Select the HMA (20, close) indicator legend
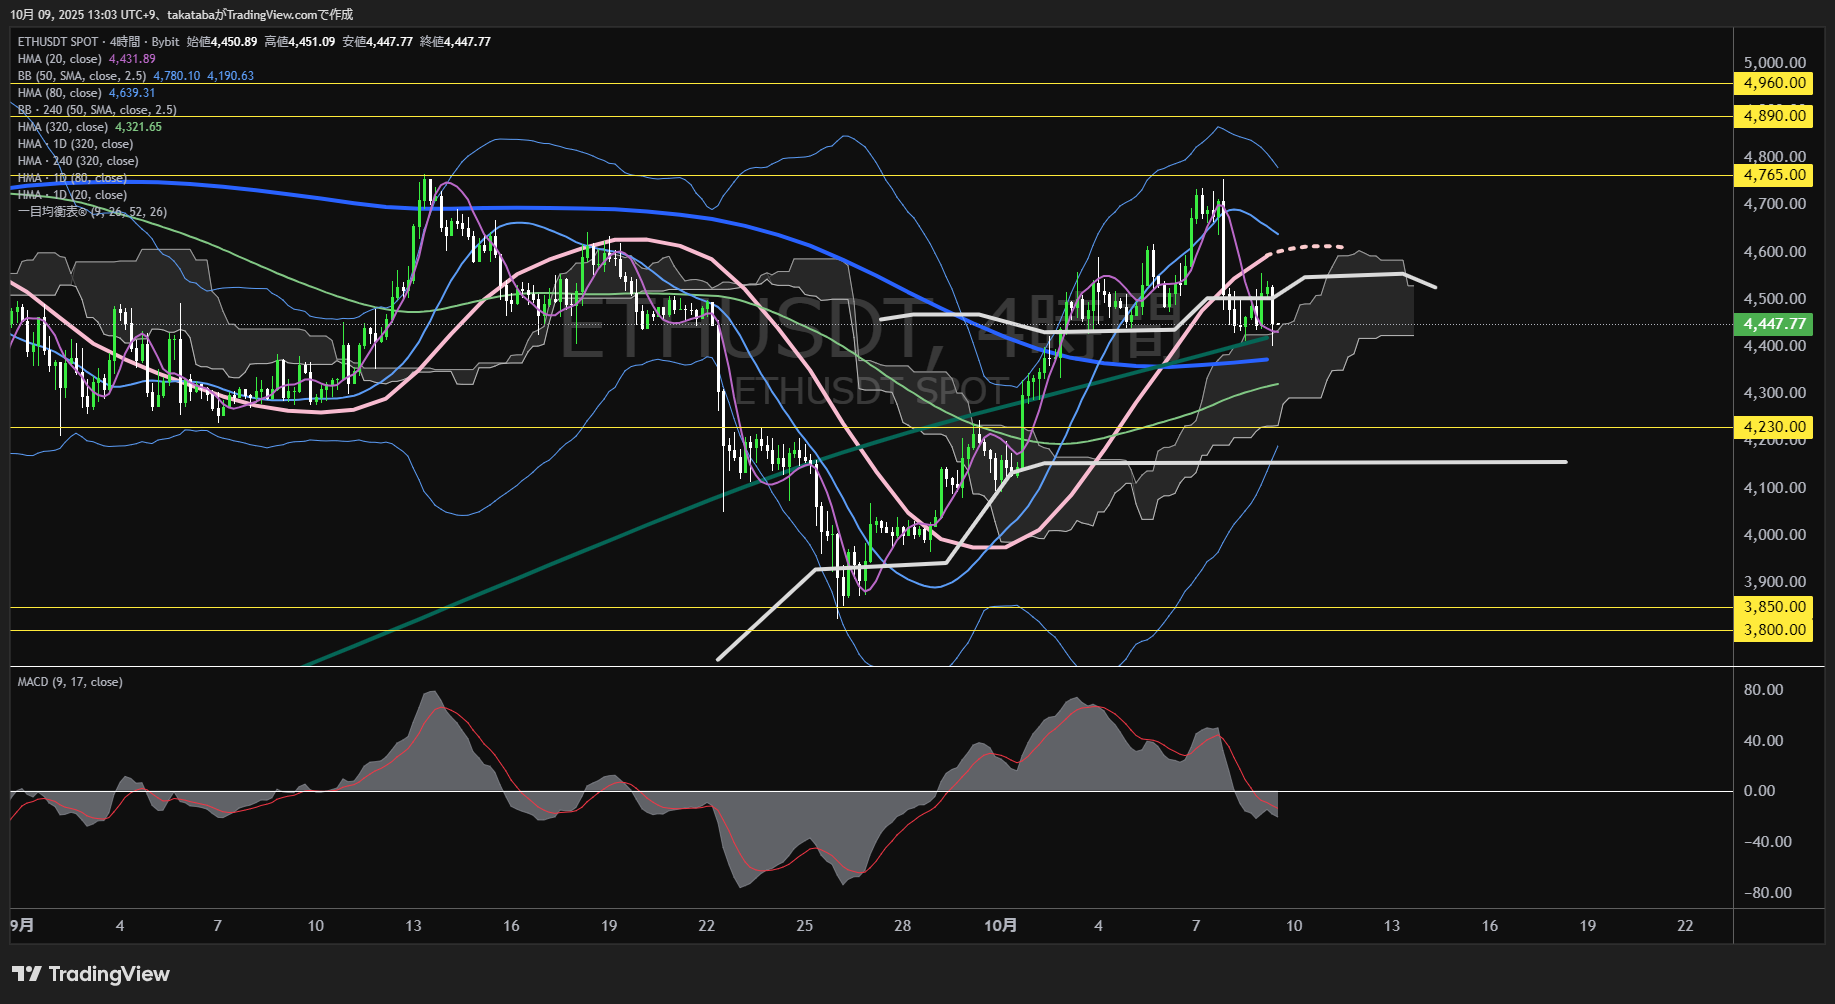 60,59
